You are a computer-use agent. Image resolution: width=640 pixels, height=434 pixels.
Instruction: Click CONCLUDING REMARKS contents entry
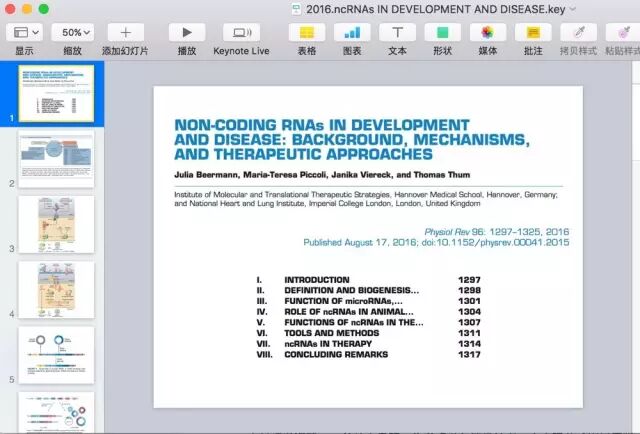(x=336, y=354)
